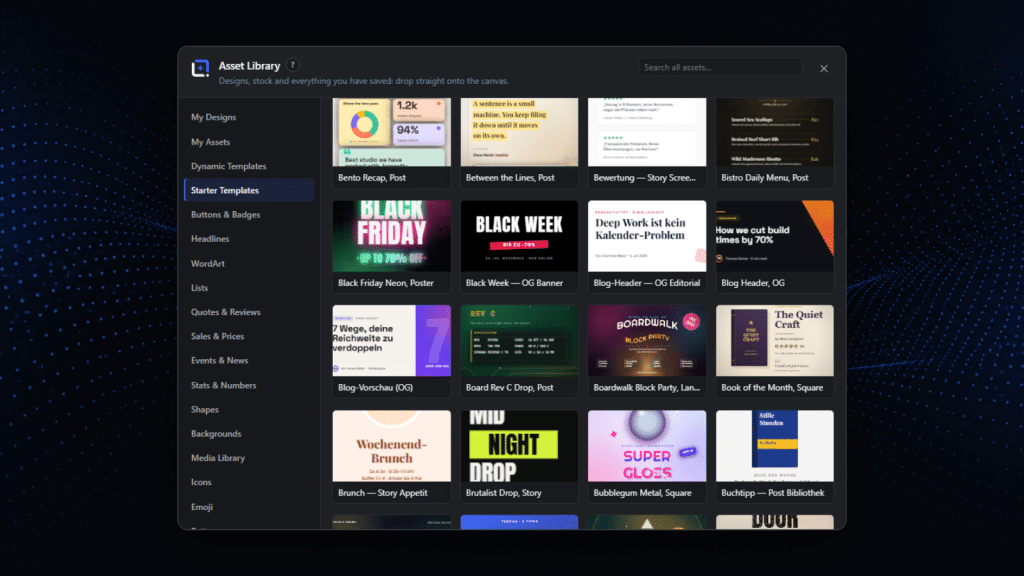
Task: Click the 'Blog Header, OG' caption text
Action: pyautogui.click(x=752, y=283)
